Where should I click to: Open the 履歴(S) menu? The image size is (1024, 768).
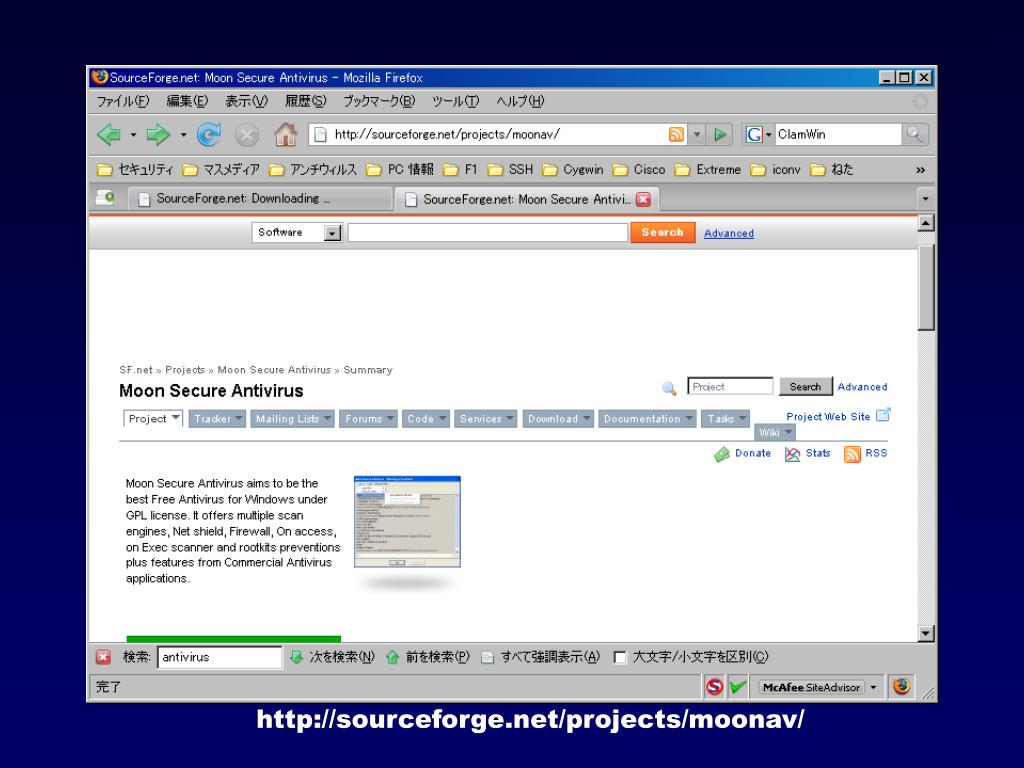click(x=305, y=101)
